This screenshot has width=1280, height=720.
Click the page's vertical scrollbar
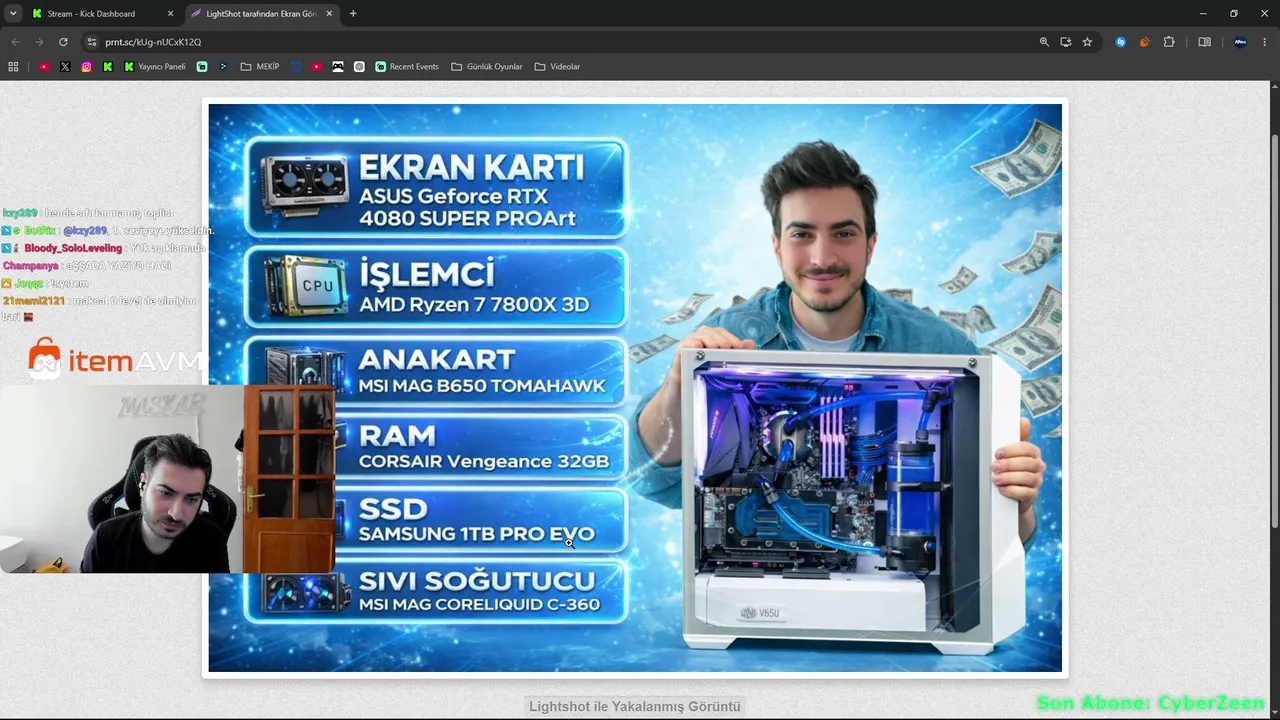pos(1275,330)
